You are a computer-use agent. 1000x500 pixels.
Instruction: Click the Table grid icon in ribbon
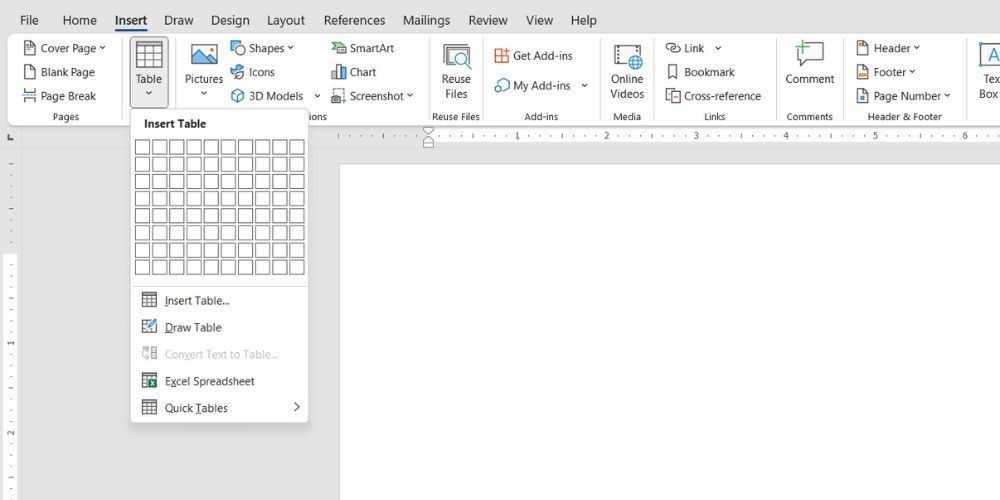point(149,55)
